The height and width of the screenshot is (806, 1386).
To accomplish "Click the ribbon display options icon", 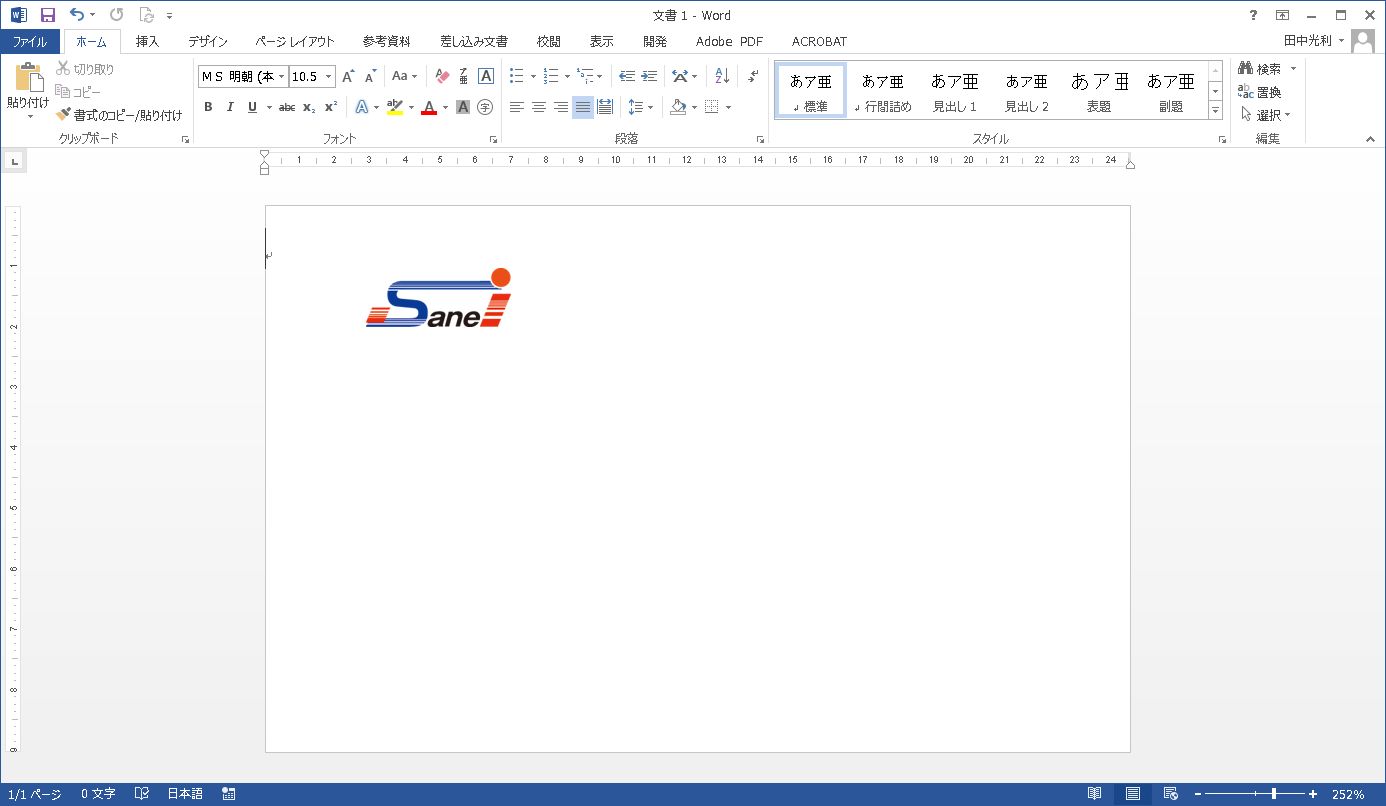I will (x=1282, y=15).
